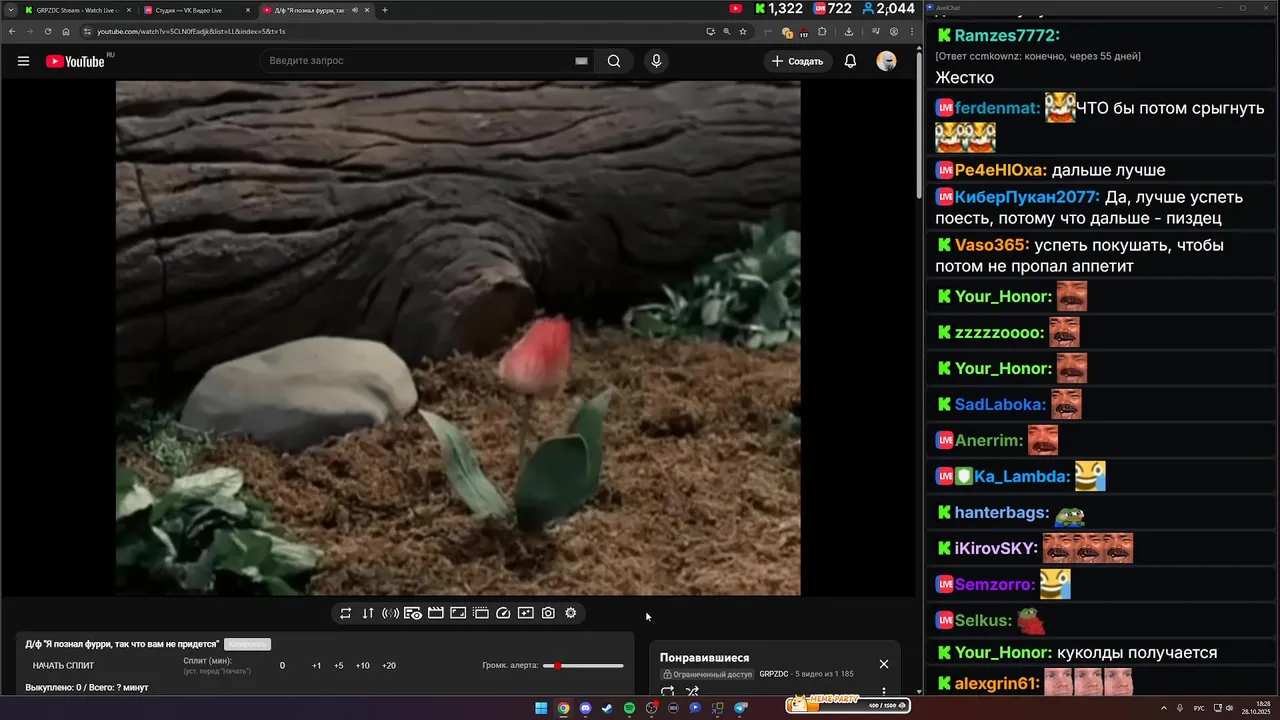Screen dimensions: 1280x720
Task: Add +1 minute to split
Action: [316, 666]
